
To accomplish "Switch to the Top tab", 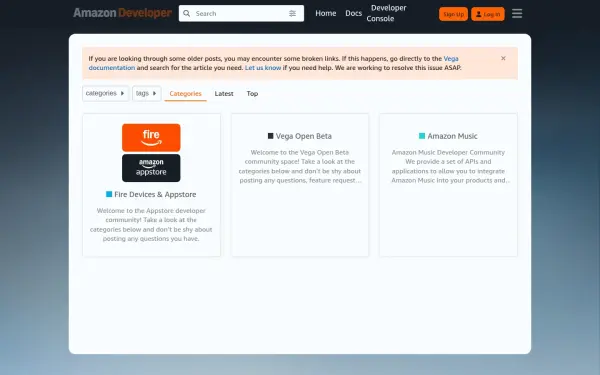I will tap(252, 94).
